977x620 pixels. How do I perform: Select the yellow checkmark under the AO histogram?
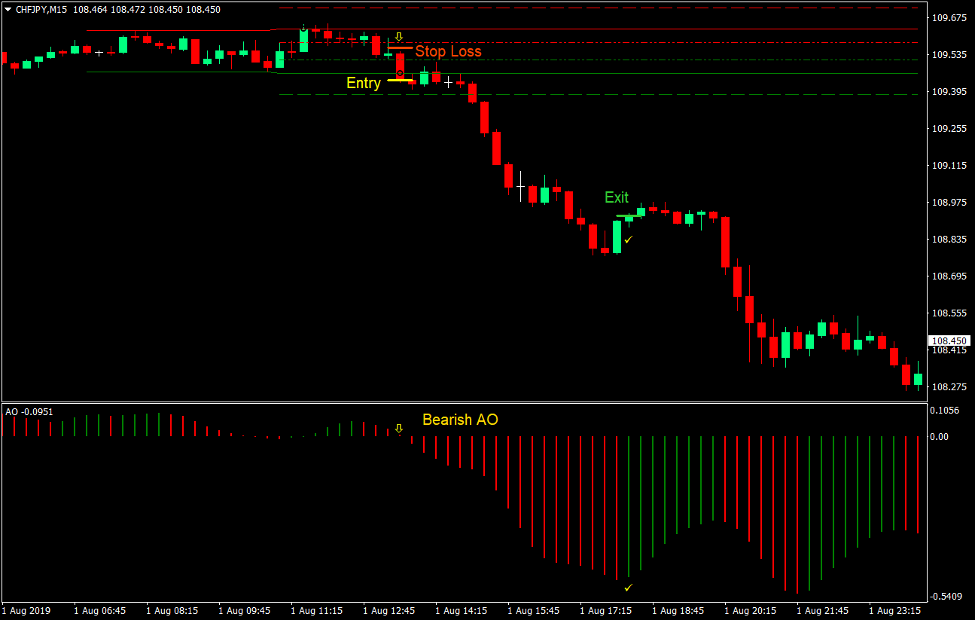coord(629,588)
